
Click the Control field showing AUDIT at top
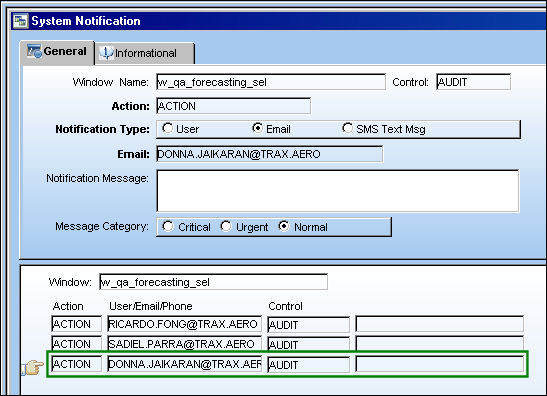pos(473,82)
